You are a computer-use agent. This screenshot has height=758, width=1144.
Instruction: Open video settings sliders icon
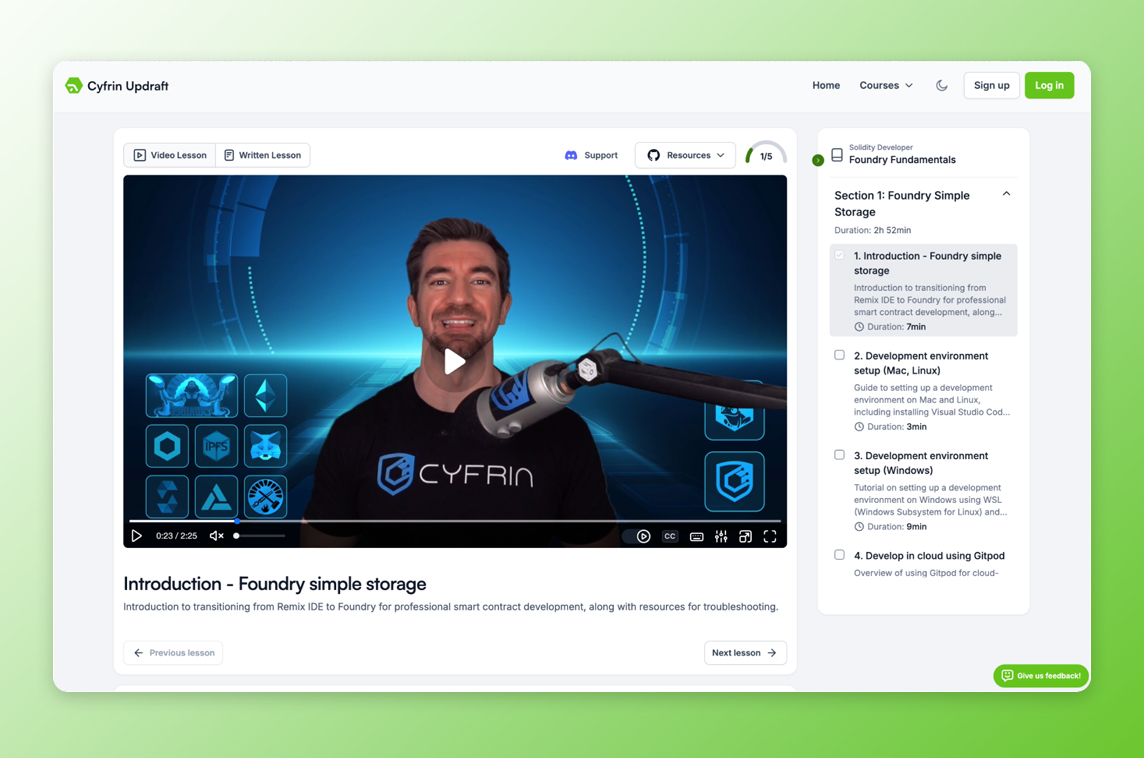pyautogui.click(x=721, y=536)
